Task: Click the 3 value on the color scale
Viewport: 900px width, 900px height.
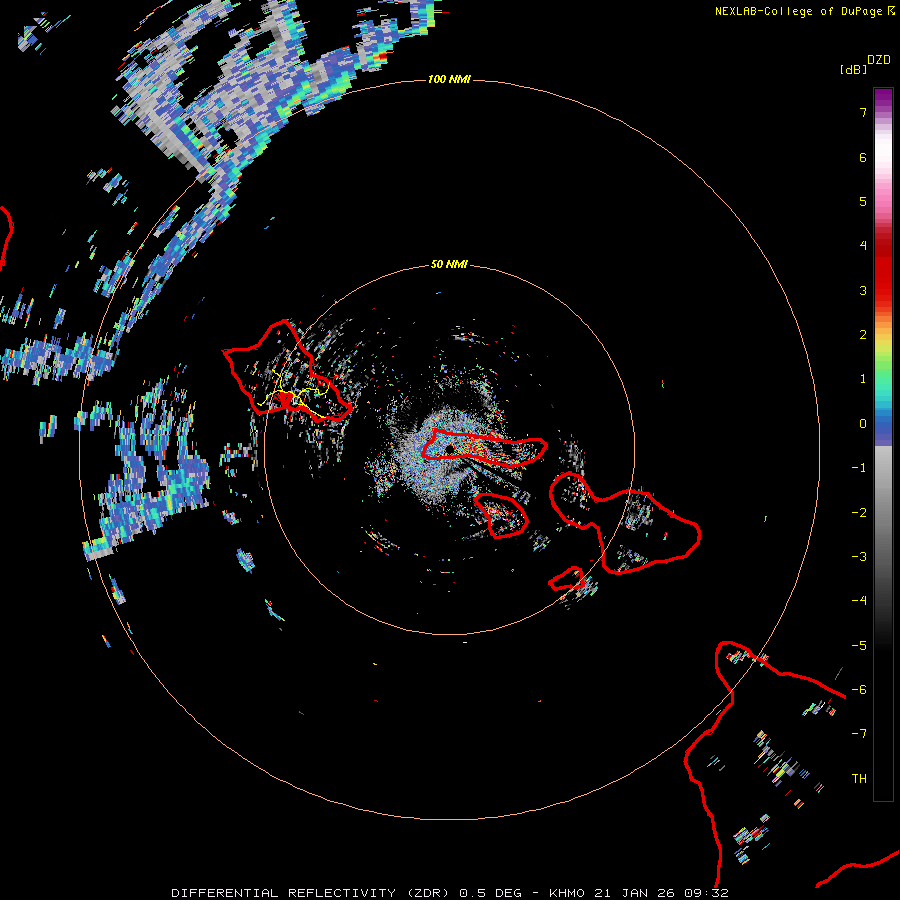Action: tap(863, 290)
